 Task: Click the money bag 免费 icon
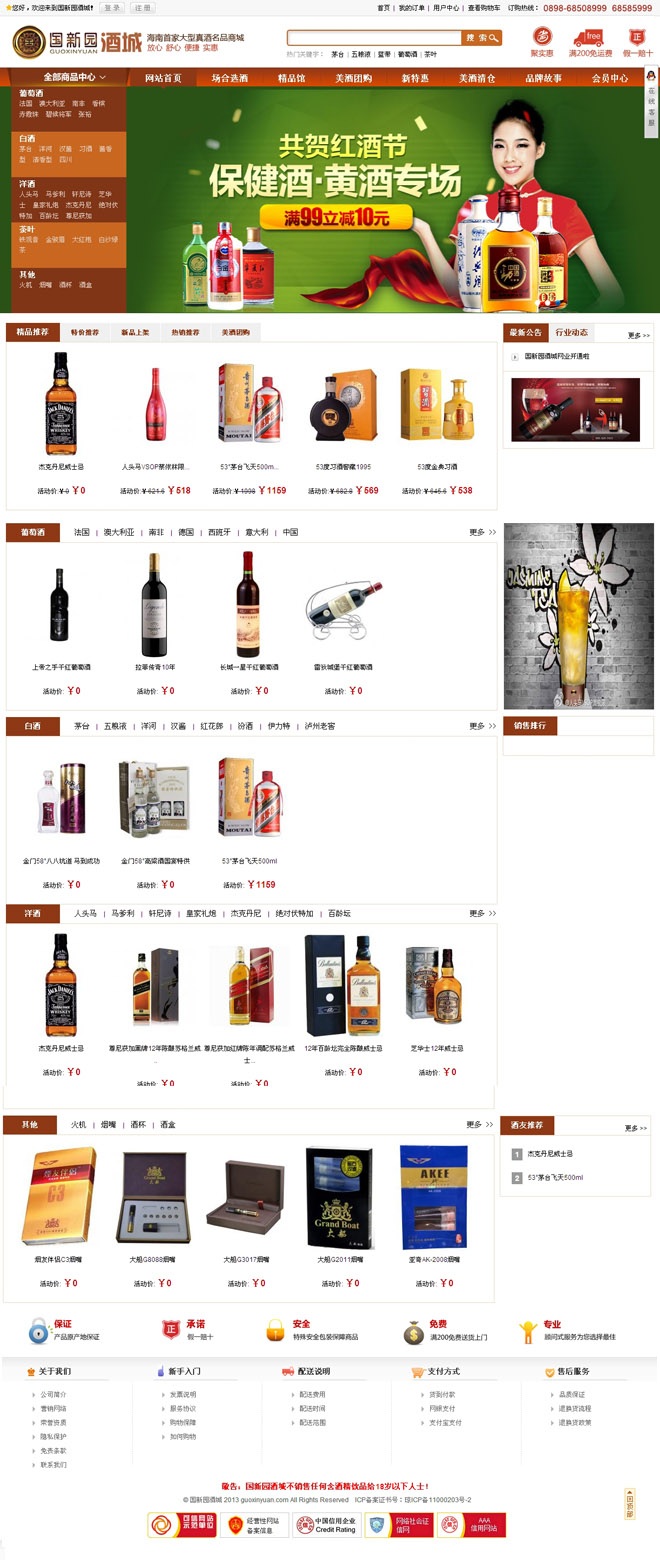(x=413, y=1332)
